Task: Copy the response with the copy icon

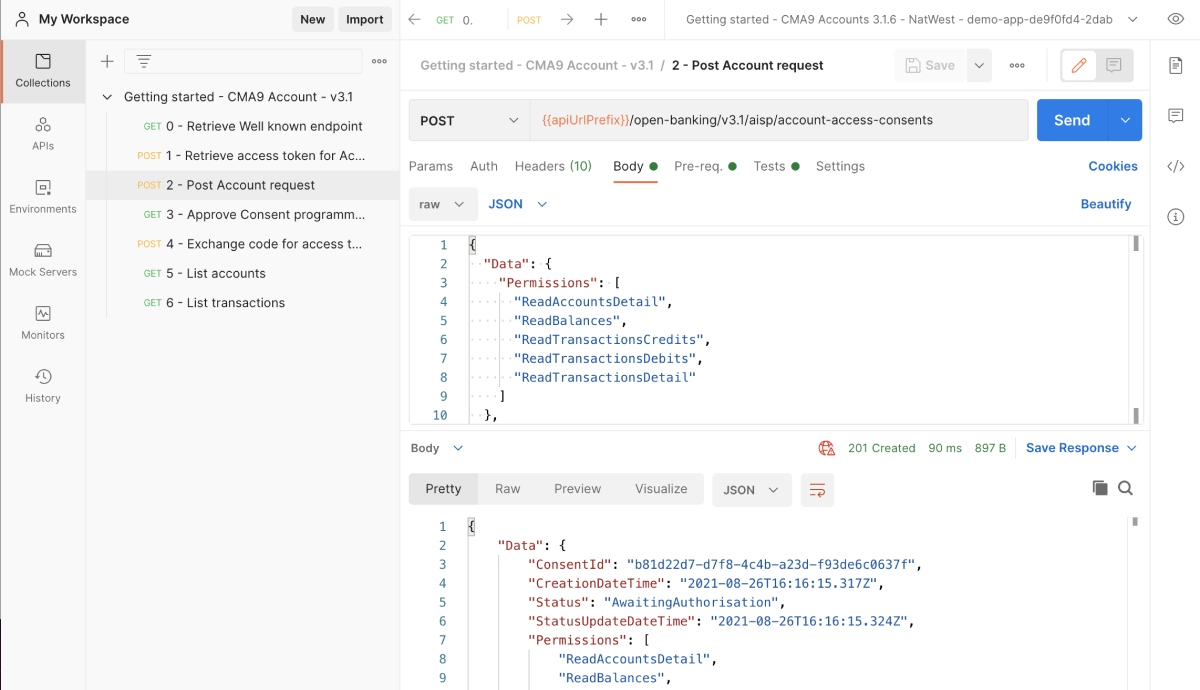Action: point(1100,488)
